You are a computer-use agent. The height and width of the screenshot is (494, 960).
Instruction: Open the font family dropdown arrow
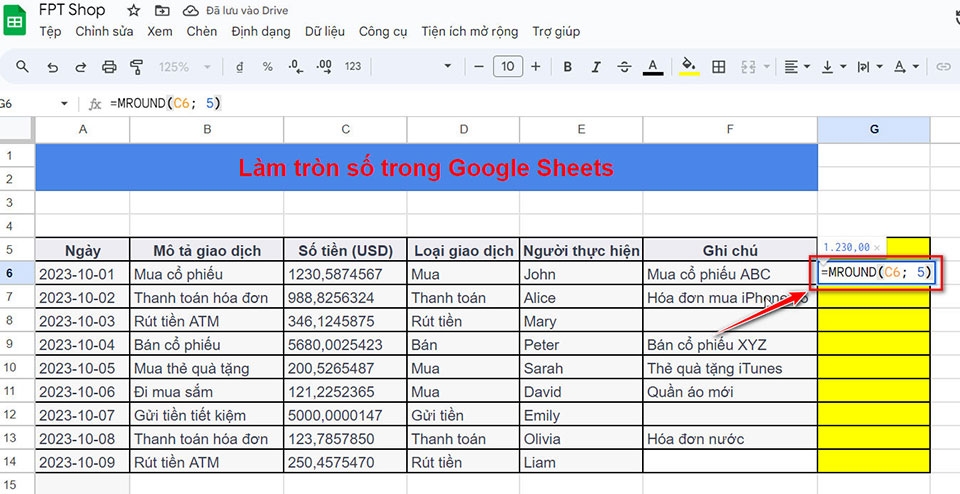pyautogui.click(x=448, y=66)
